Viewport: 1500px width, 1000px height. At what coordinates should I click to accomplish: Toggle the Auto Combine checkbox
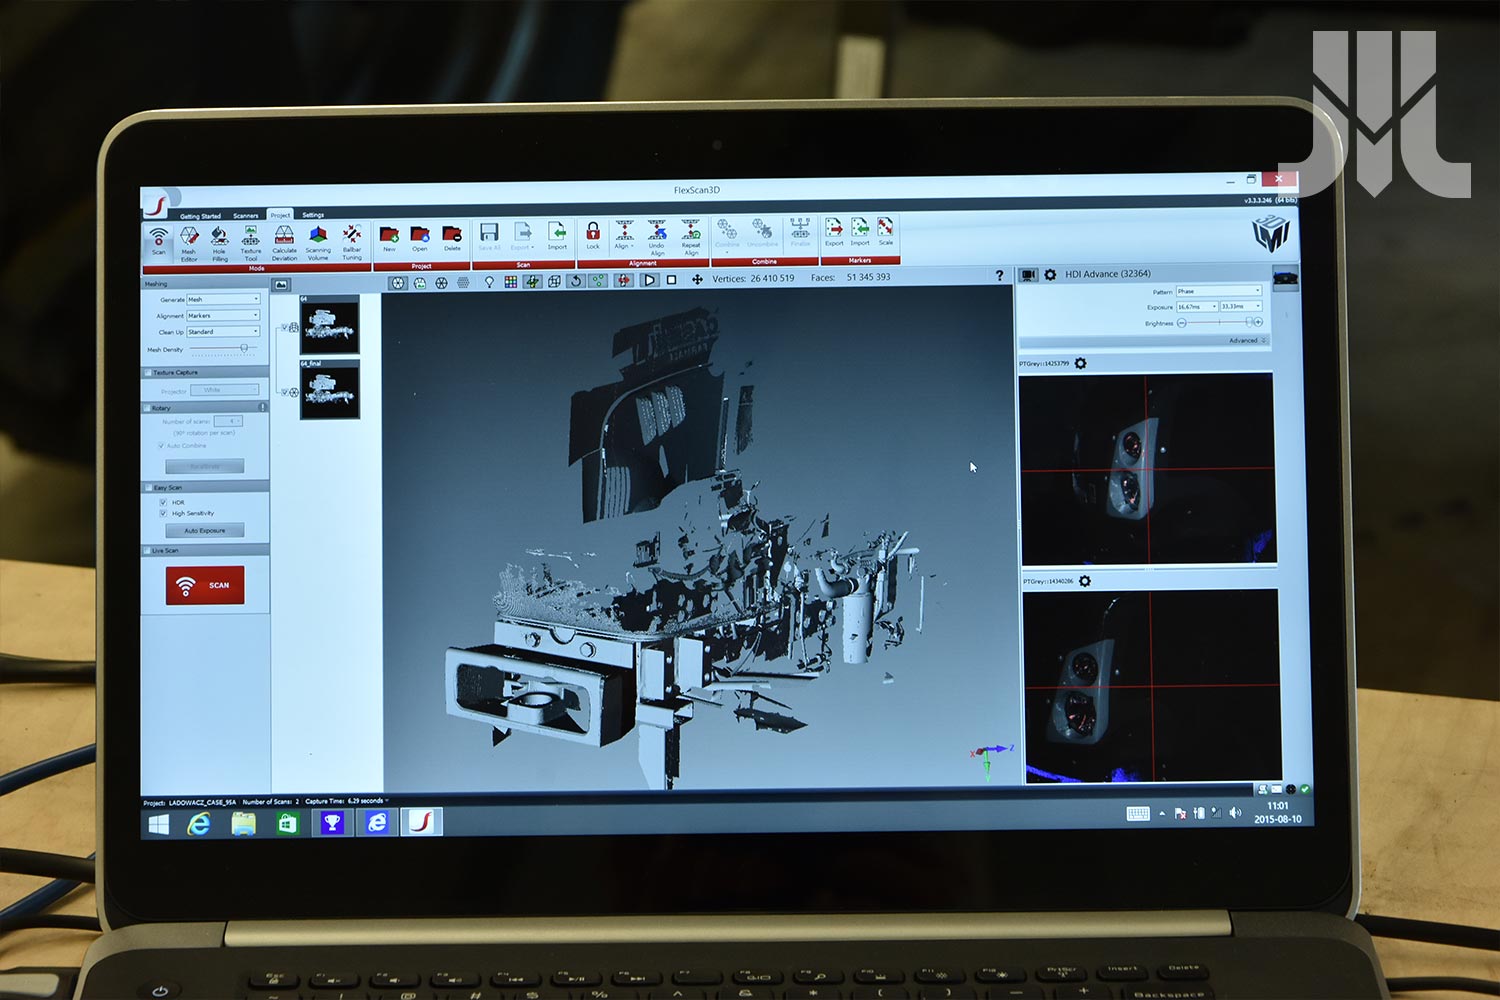pos(161,445)
